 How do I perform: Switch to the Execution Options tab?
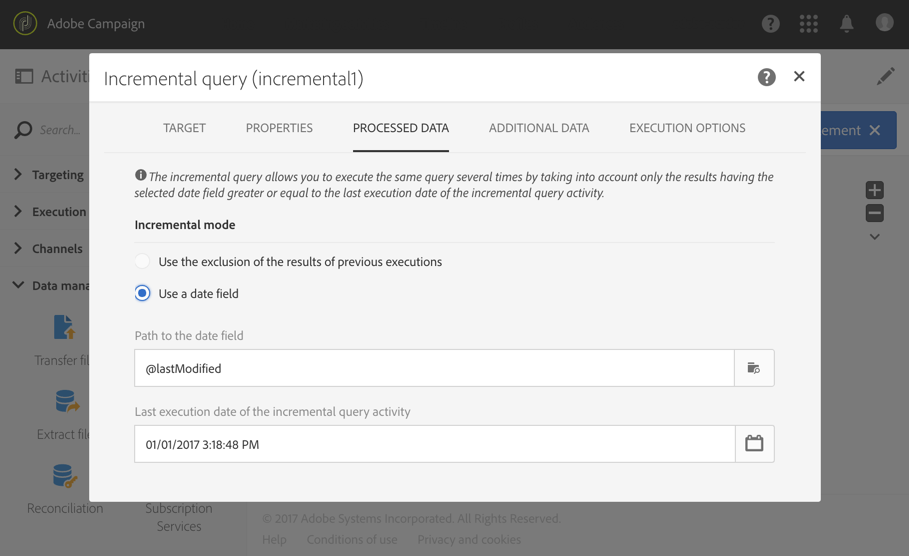tap(687, 128)
